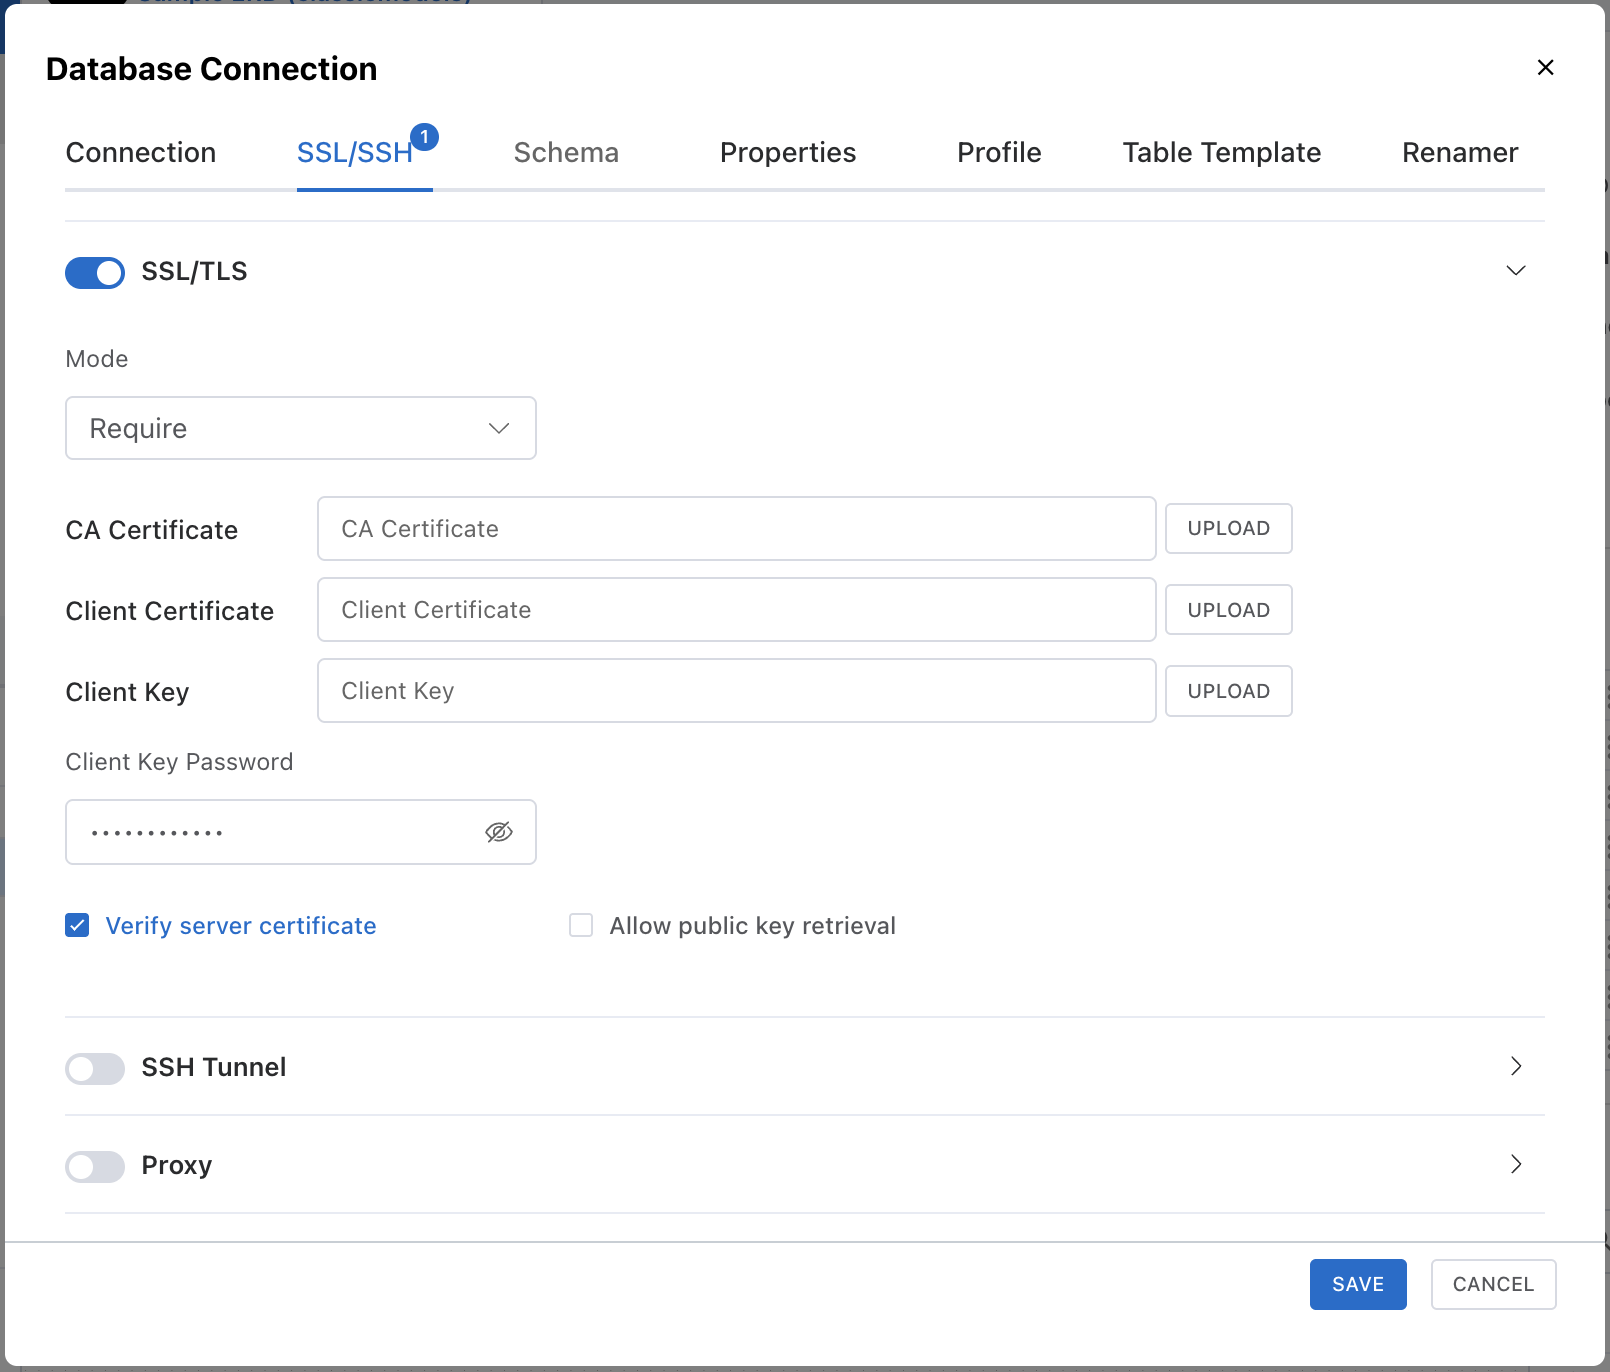The width and height of the screenshot is (1610, 1372).
Task: Go to the Properties tab
Action: coord(788,152)
